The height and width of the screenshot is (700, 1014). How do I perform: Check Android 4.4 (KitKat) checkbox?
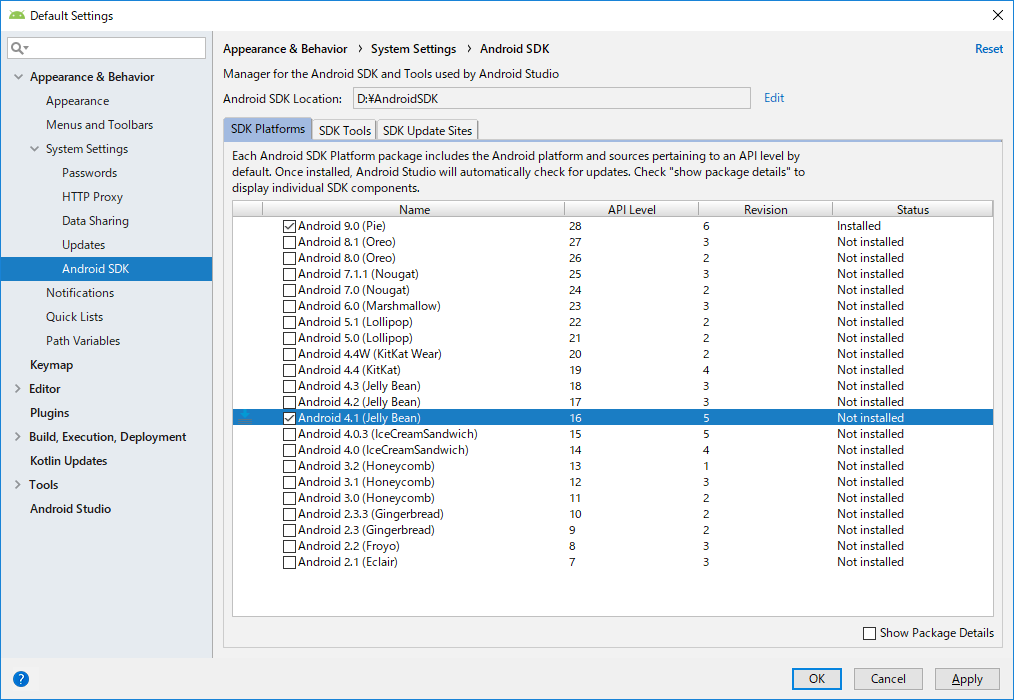click(x=289, y=370)
